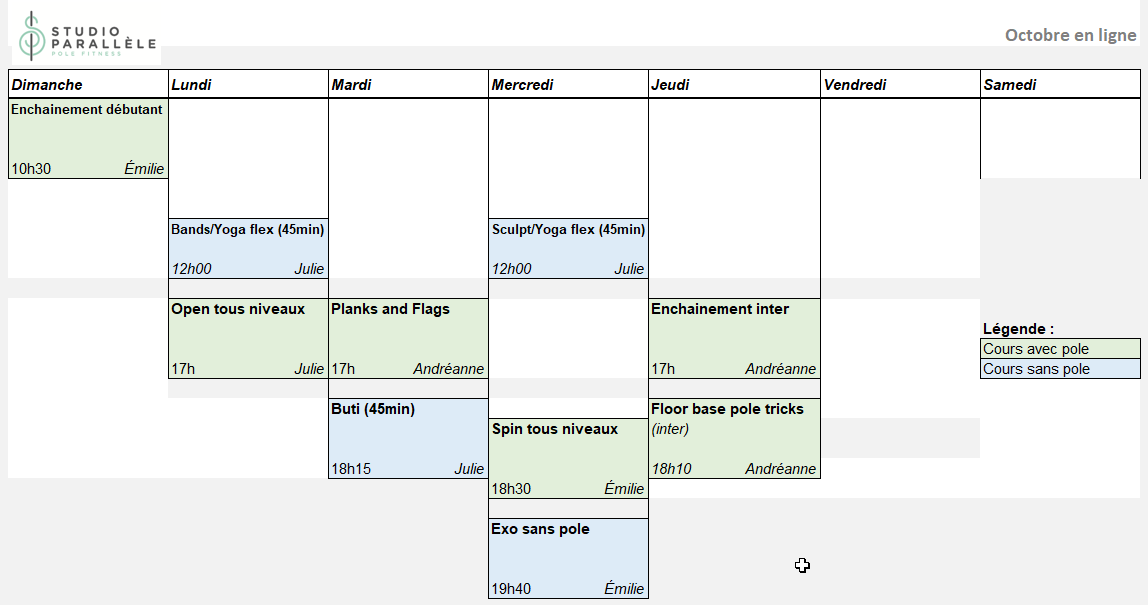Click the blue Cours sans pole legend
The image size is (1148, 605).
coord(1060,369)
